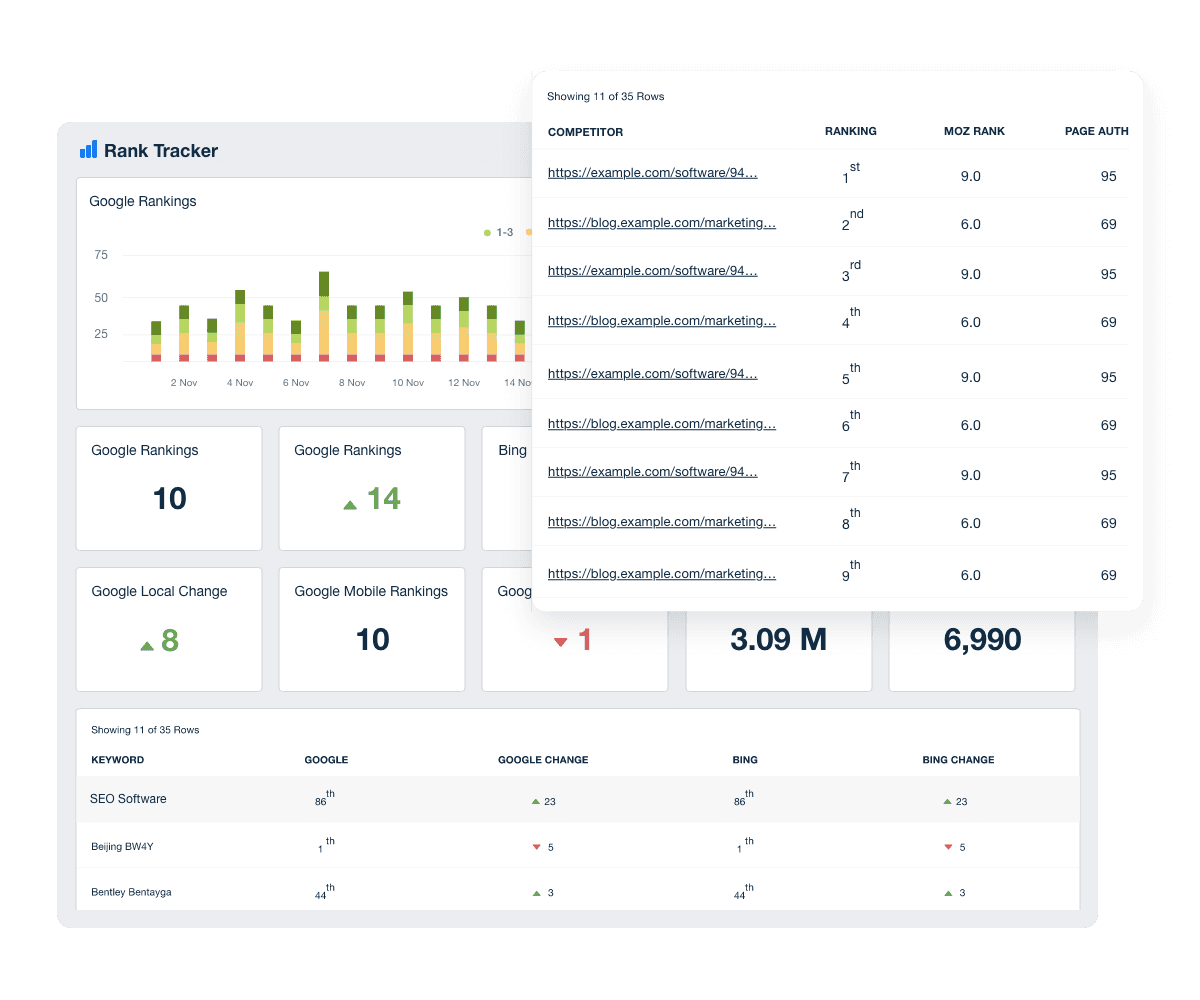Image resolution: width=1200 pixels, height=1000 pixels.
Task: Sort by the PAGE AUTH column header
Action: point(1096,131)
